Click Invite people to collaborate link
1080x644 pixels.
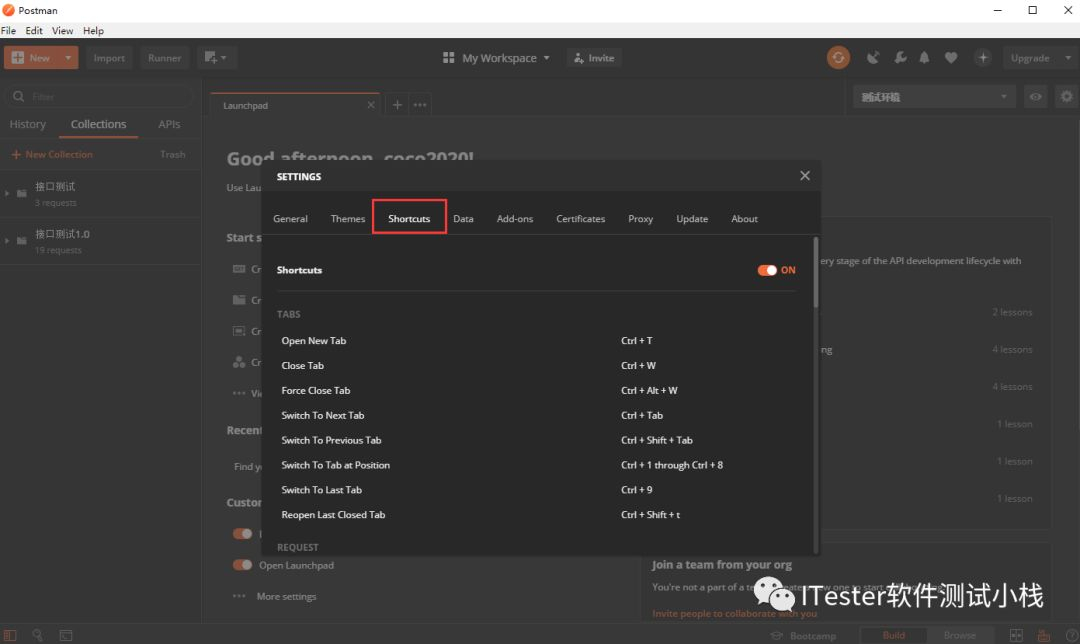coord(734,613)
